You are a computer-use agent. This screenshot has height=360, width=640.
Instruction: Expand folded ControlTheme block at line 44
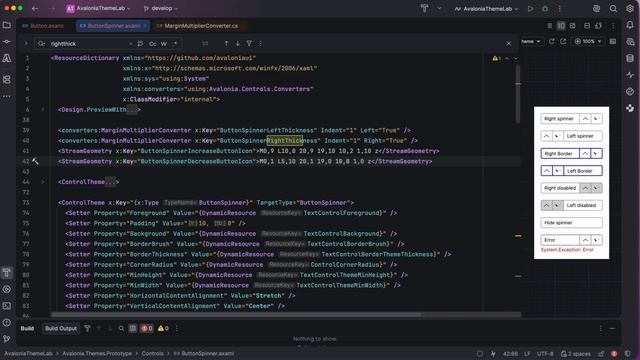(x=43, y=182)
